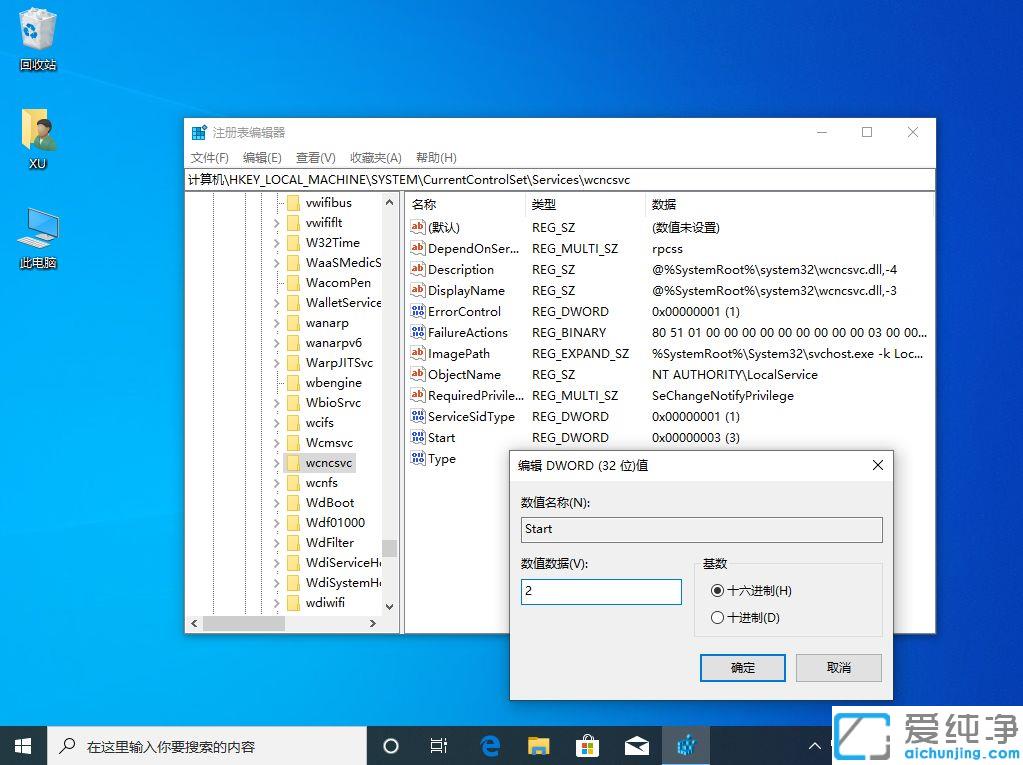Click the Microsoft Store taskbar icon
Screen dimensions: 1023x765
pyautogui.click(x=587, y=745)
